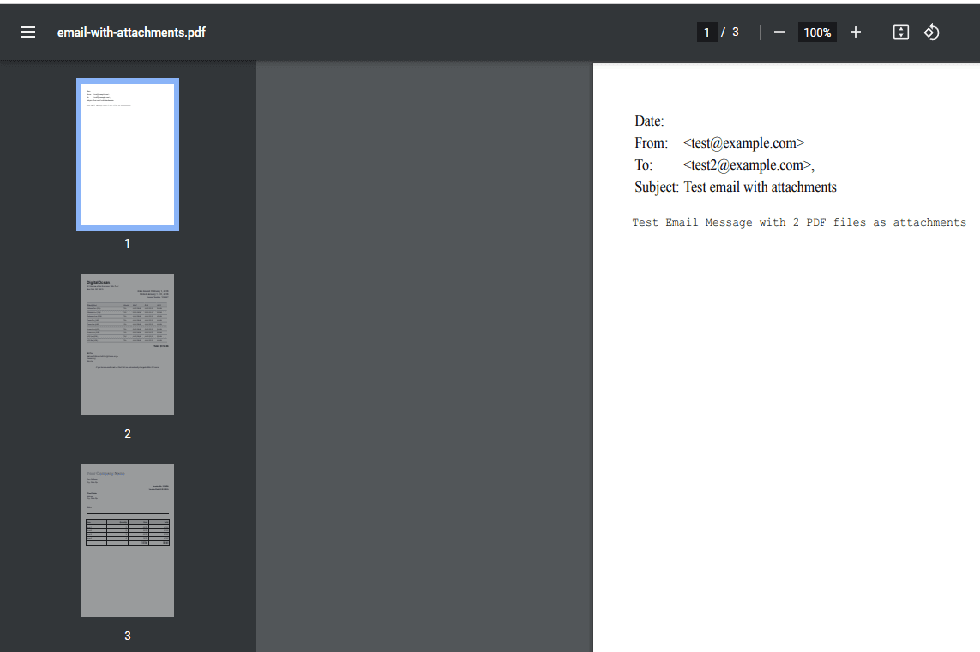Click the total page count in the toolbar
The height and width of the screenshot is (652, 980).
pyautogui.click(x=735, y=32)
